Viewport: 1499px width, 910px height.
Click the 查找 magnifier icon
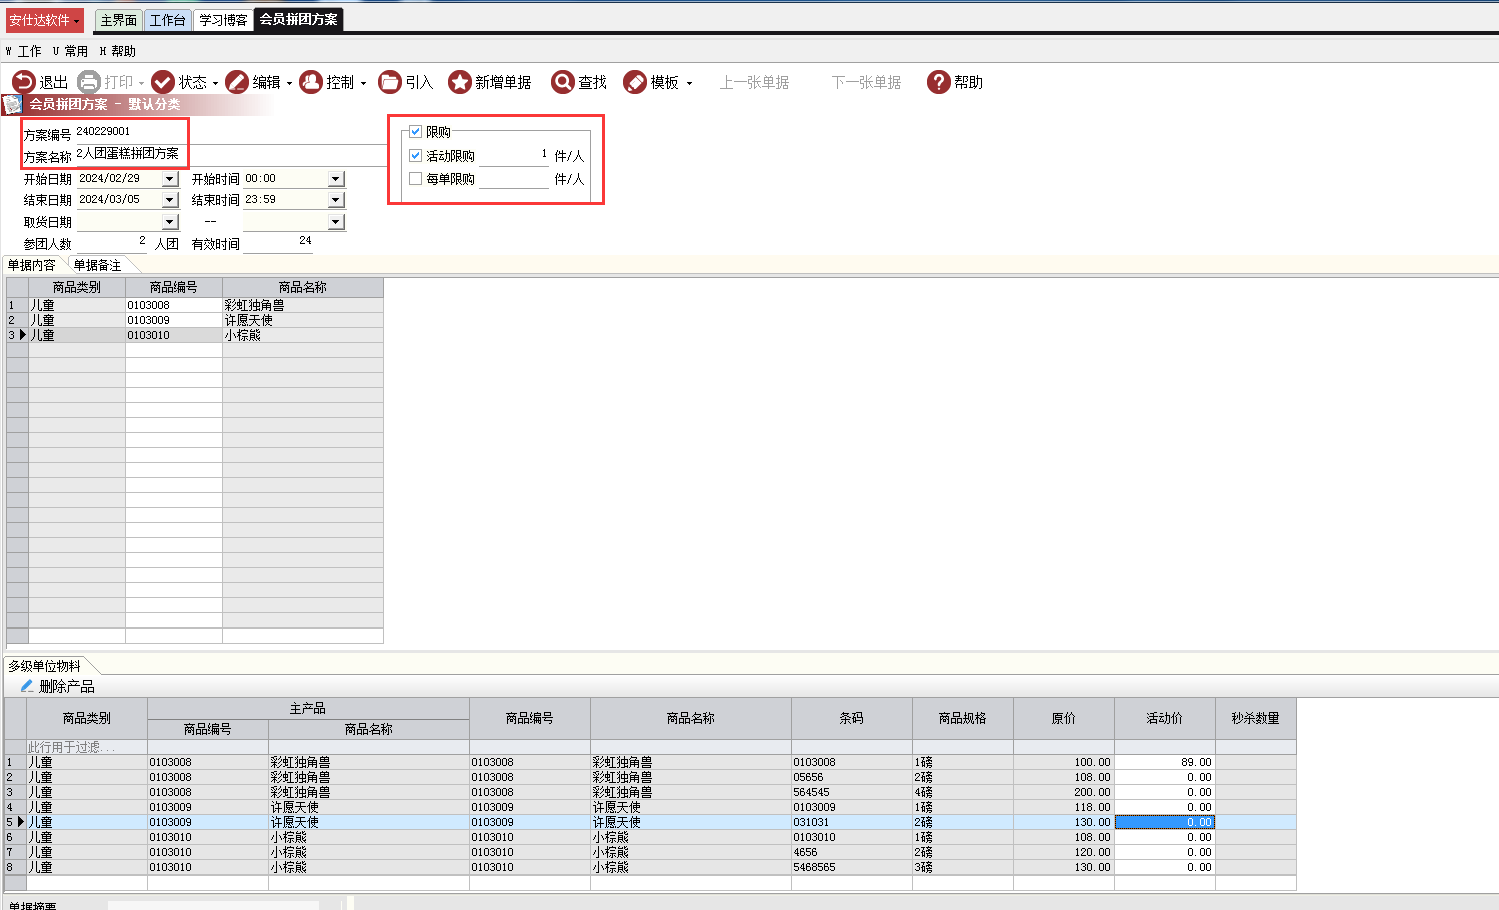pyautogui.click(x=563, y=82)
